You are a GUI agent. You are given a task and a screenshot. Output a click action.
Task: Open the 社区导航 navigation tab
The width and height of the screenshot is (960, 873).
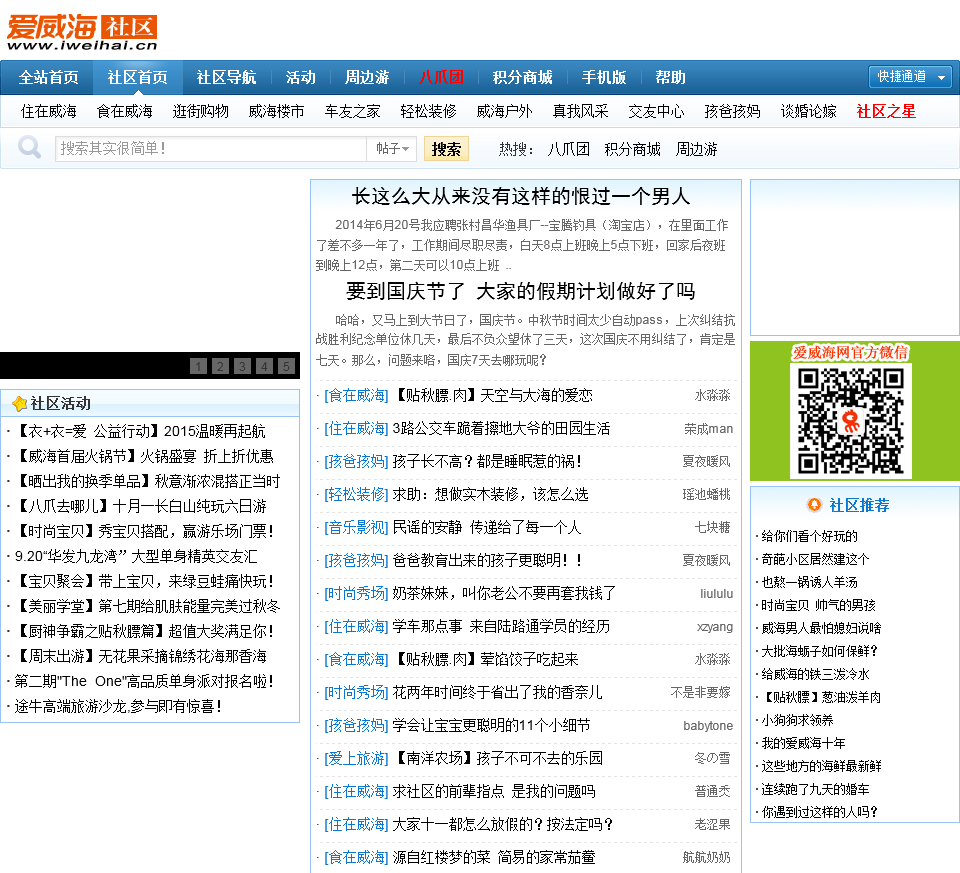pos(226,77)
